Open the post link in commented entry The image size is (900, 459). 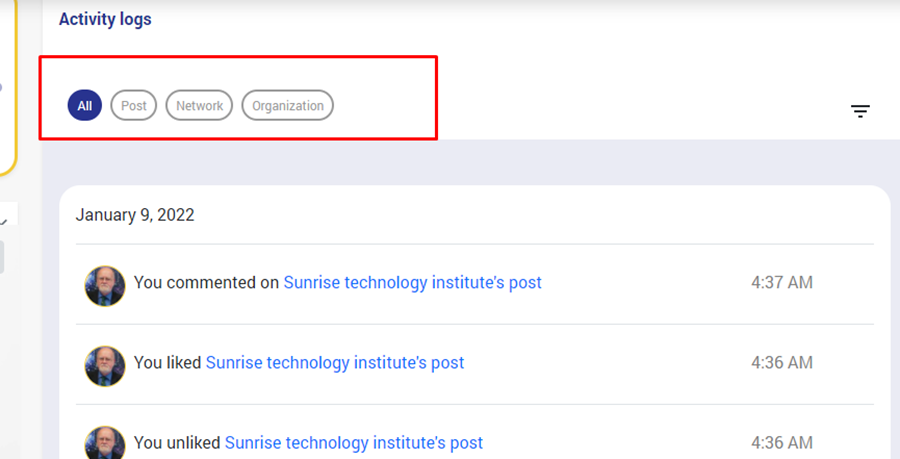click(x=412, y=283)
